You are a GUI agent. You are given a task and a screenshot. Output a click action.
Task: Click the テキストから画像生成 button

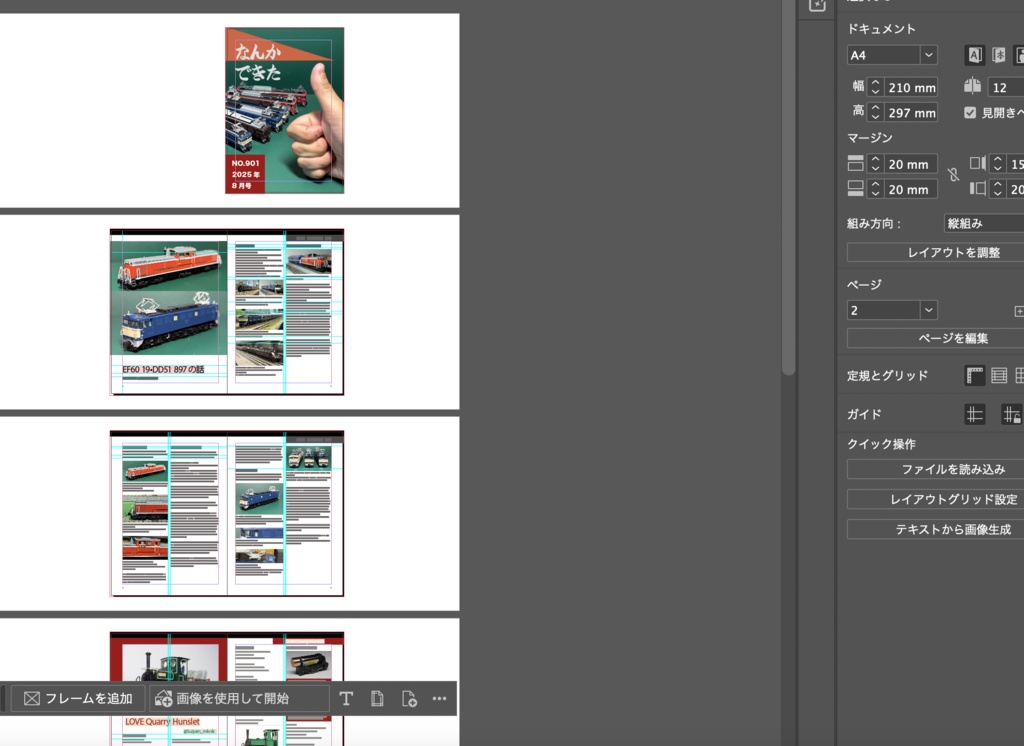point(936,529)
